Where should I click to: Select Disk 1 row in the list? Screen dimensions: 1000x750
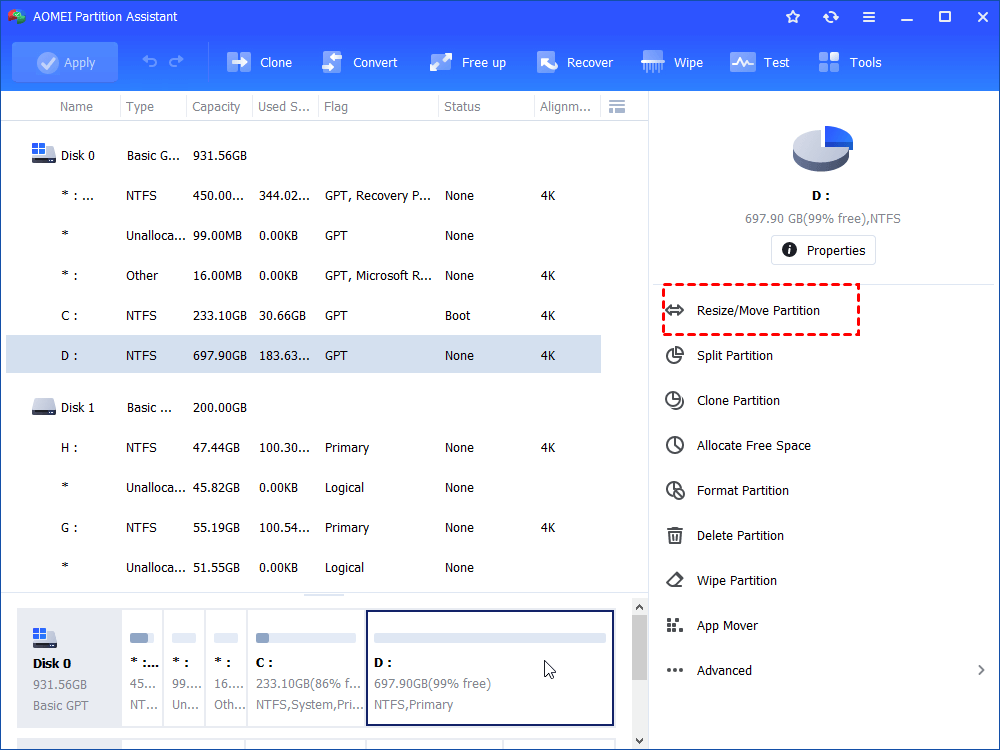[304, 408]
